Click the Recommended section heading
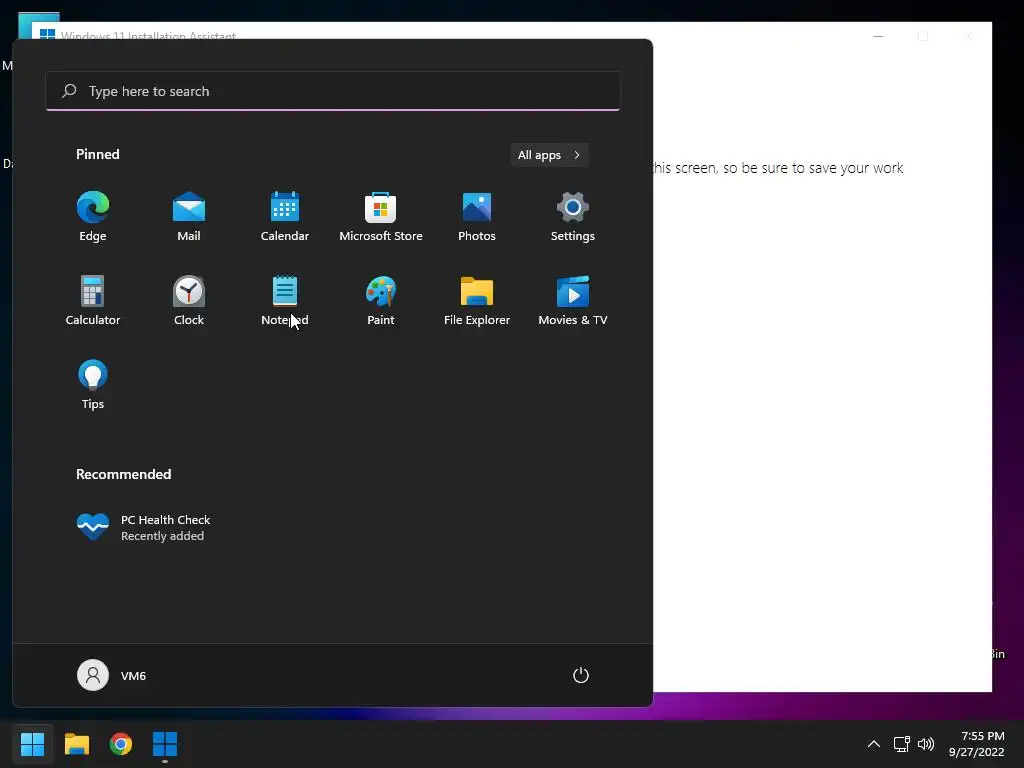This screenshot has height=768, width=1024. click(x=123, y=474)
